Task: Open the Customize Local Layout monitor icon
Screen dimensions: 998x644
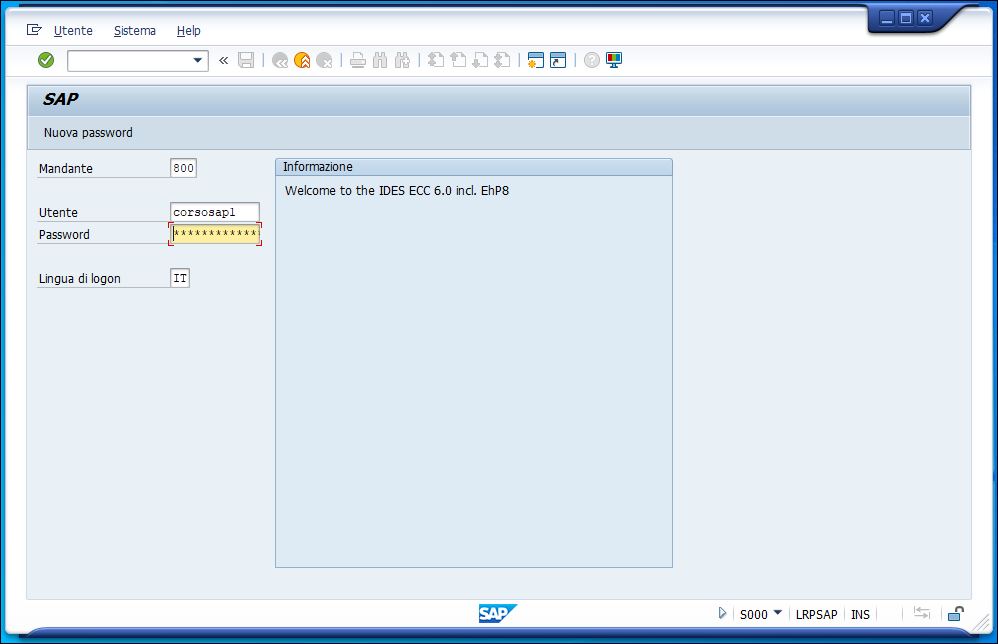Action: click(614, 60)
